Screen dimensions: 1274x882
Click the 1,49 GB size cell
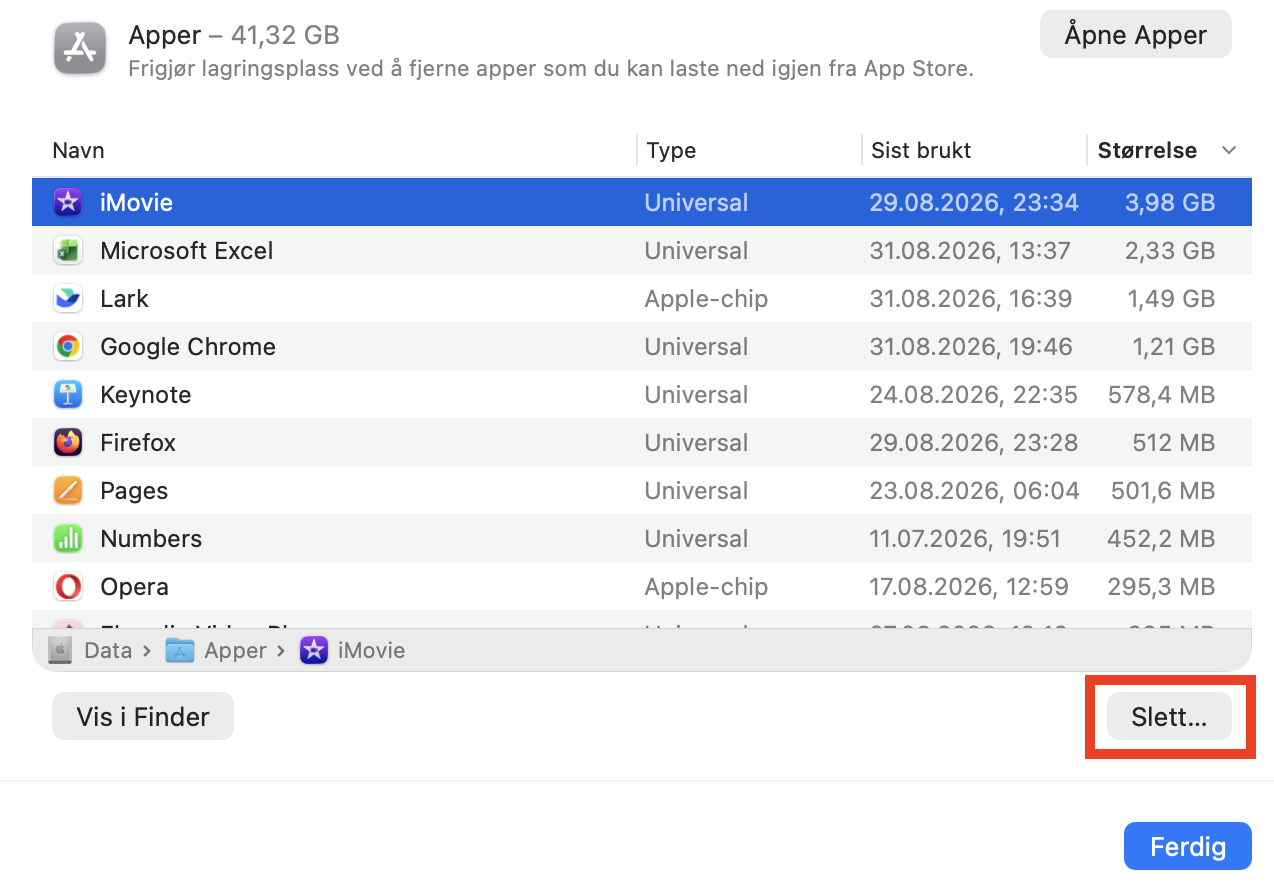(1170, 299)
